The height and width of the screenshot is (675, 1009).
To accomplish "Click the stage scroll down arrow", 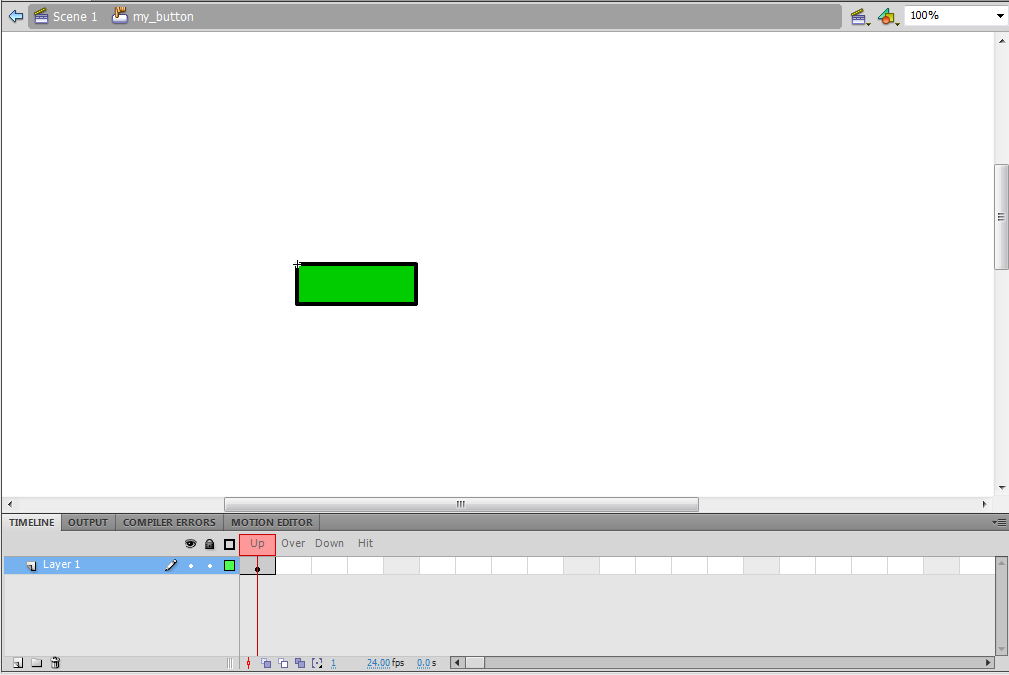I will pyautogui.click(x=1001, y=488).
